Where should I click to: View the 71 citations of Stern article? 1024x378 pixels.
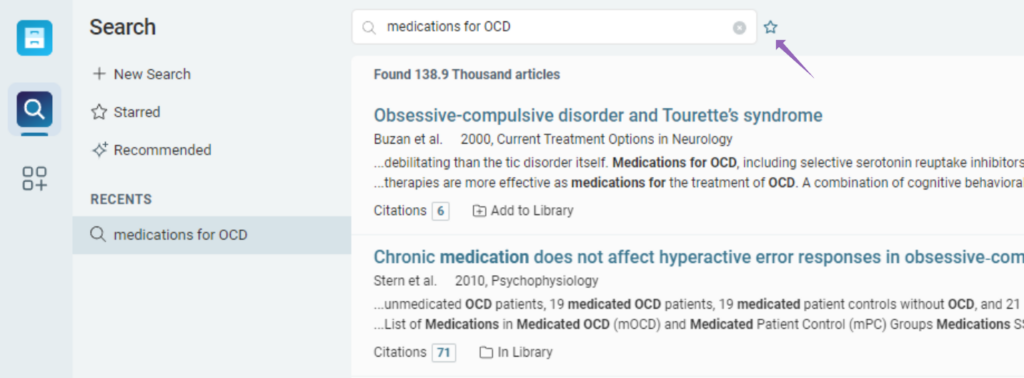pyautogui.click(x=443, y=353)
